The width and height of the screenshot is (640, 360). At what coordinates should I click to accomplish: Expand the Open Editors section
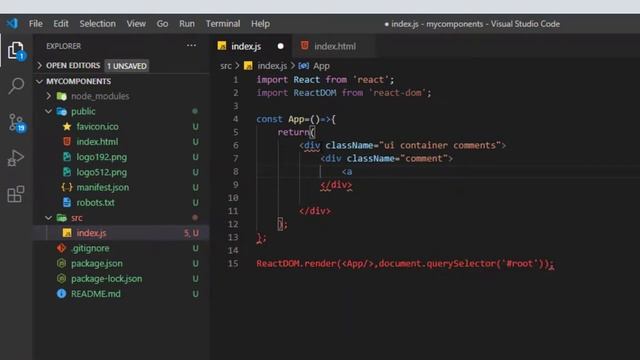[40, 65]
